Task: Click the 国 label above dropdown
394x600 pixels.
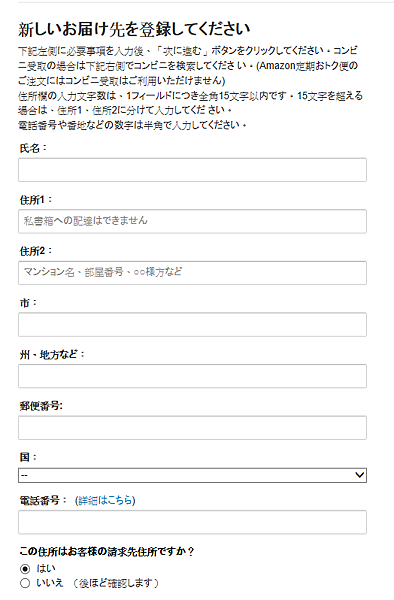Action: click(25, 457)
